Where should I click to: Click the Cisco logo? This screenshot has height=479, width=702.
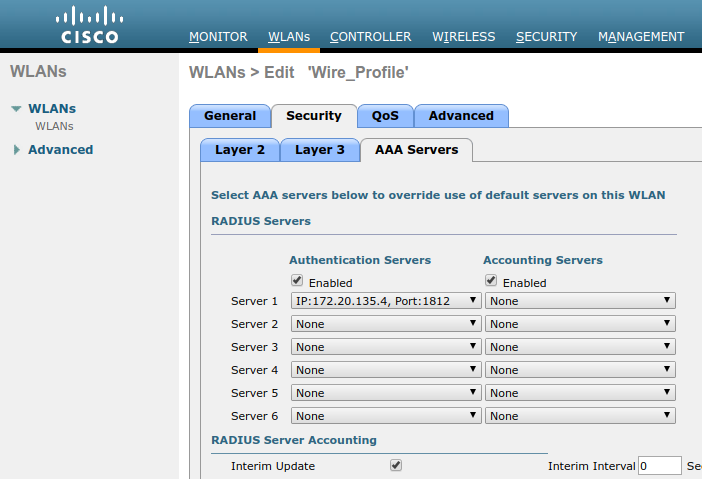pyautogui.click(x=89, y=25)
